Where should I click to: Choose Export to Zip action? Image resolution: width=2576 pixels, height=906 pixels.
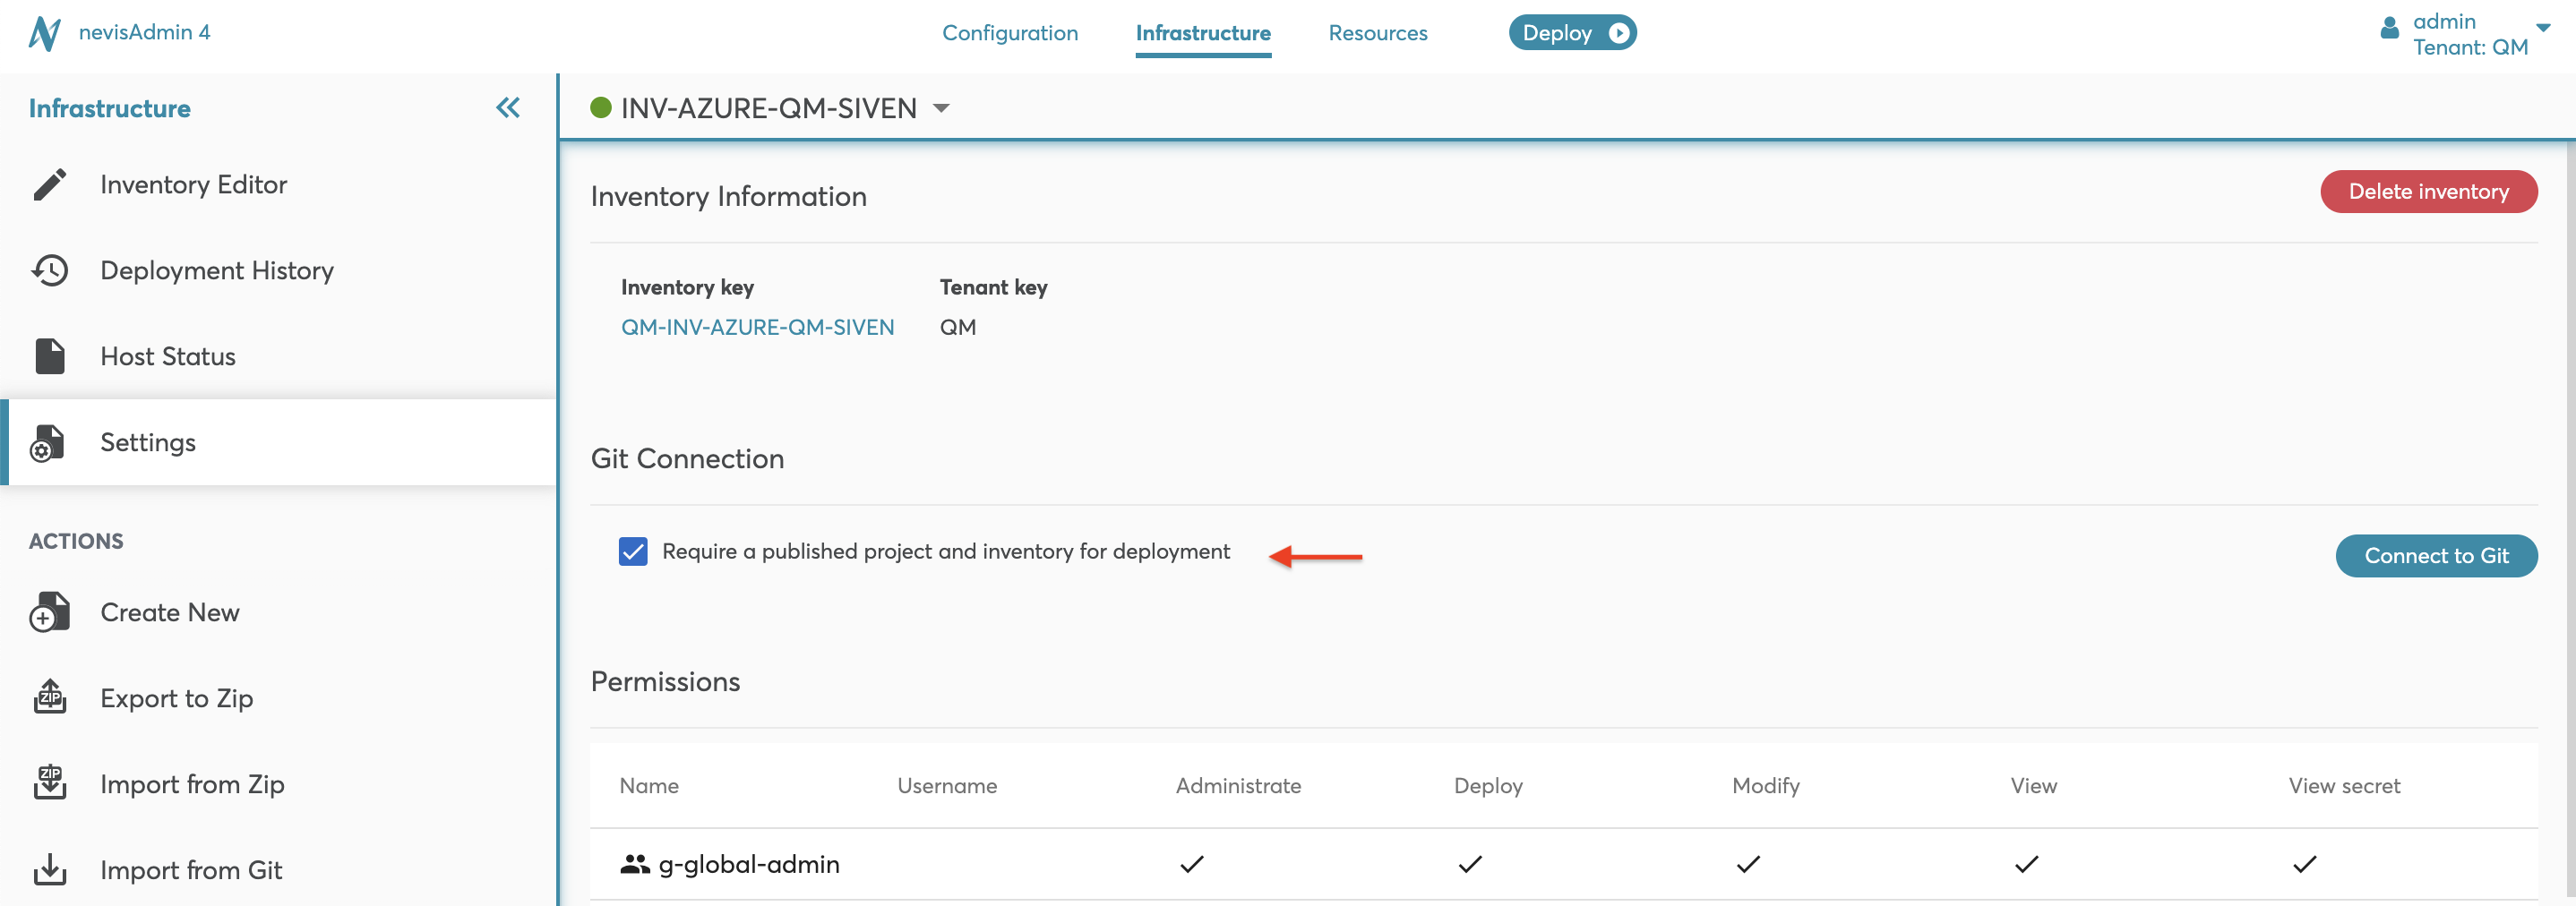278,698
